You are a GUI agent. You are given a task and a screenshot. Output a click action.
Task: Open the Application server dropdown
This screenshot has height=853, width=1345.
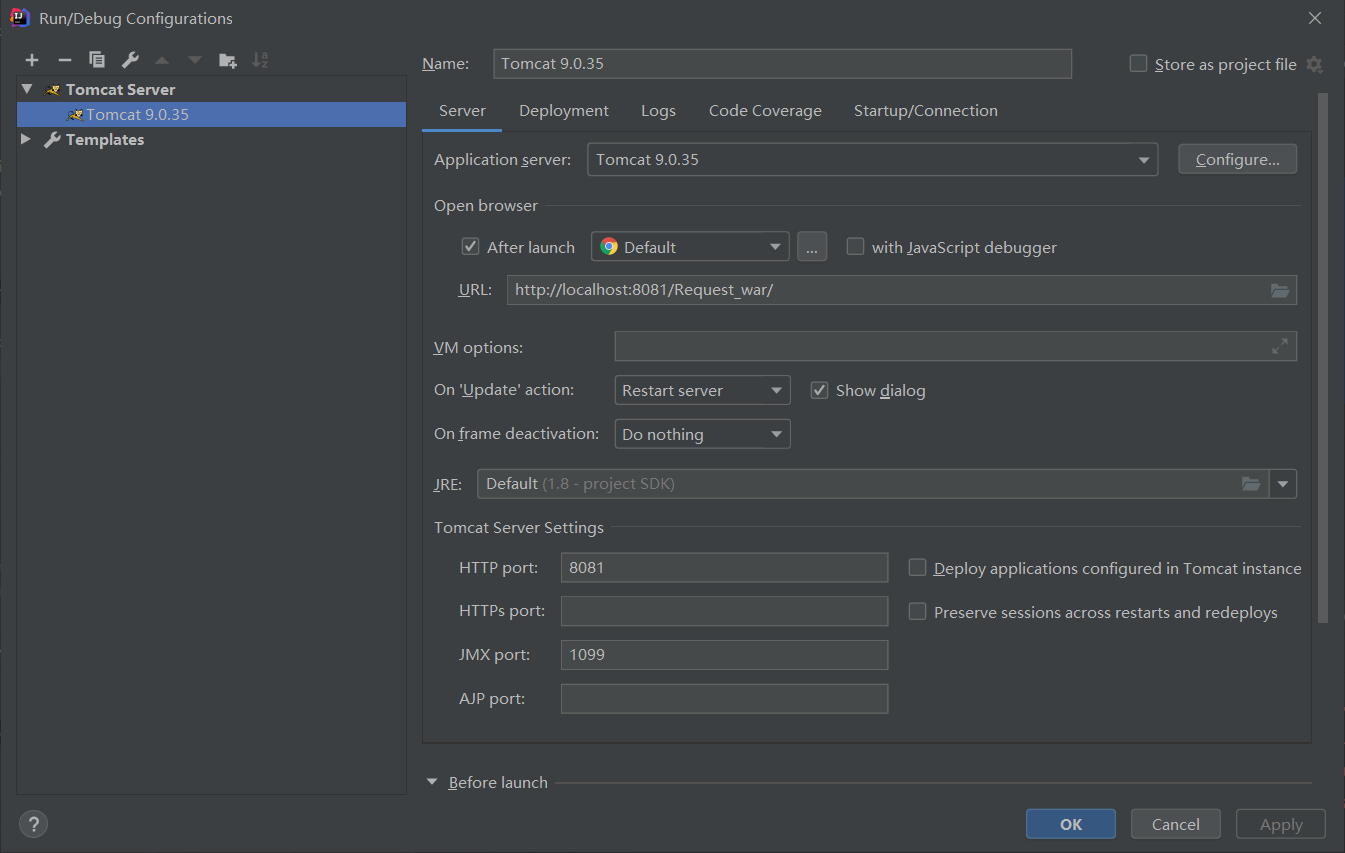1143,158
